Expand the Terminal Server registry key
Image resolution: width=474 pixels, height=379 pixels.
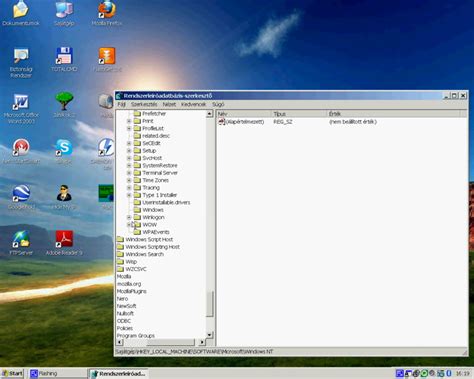pyautogui.click(x=129, y=173)
